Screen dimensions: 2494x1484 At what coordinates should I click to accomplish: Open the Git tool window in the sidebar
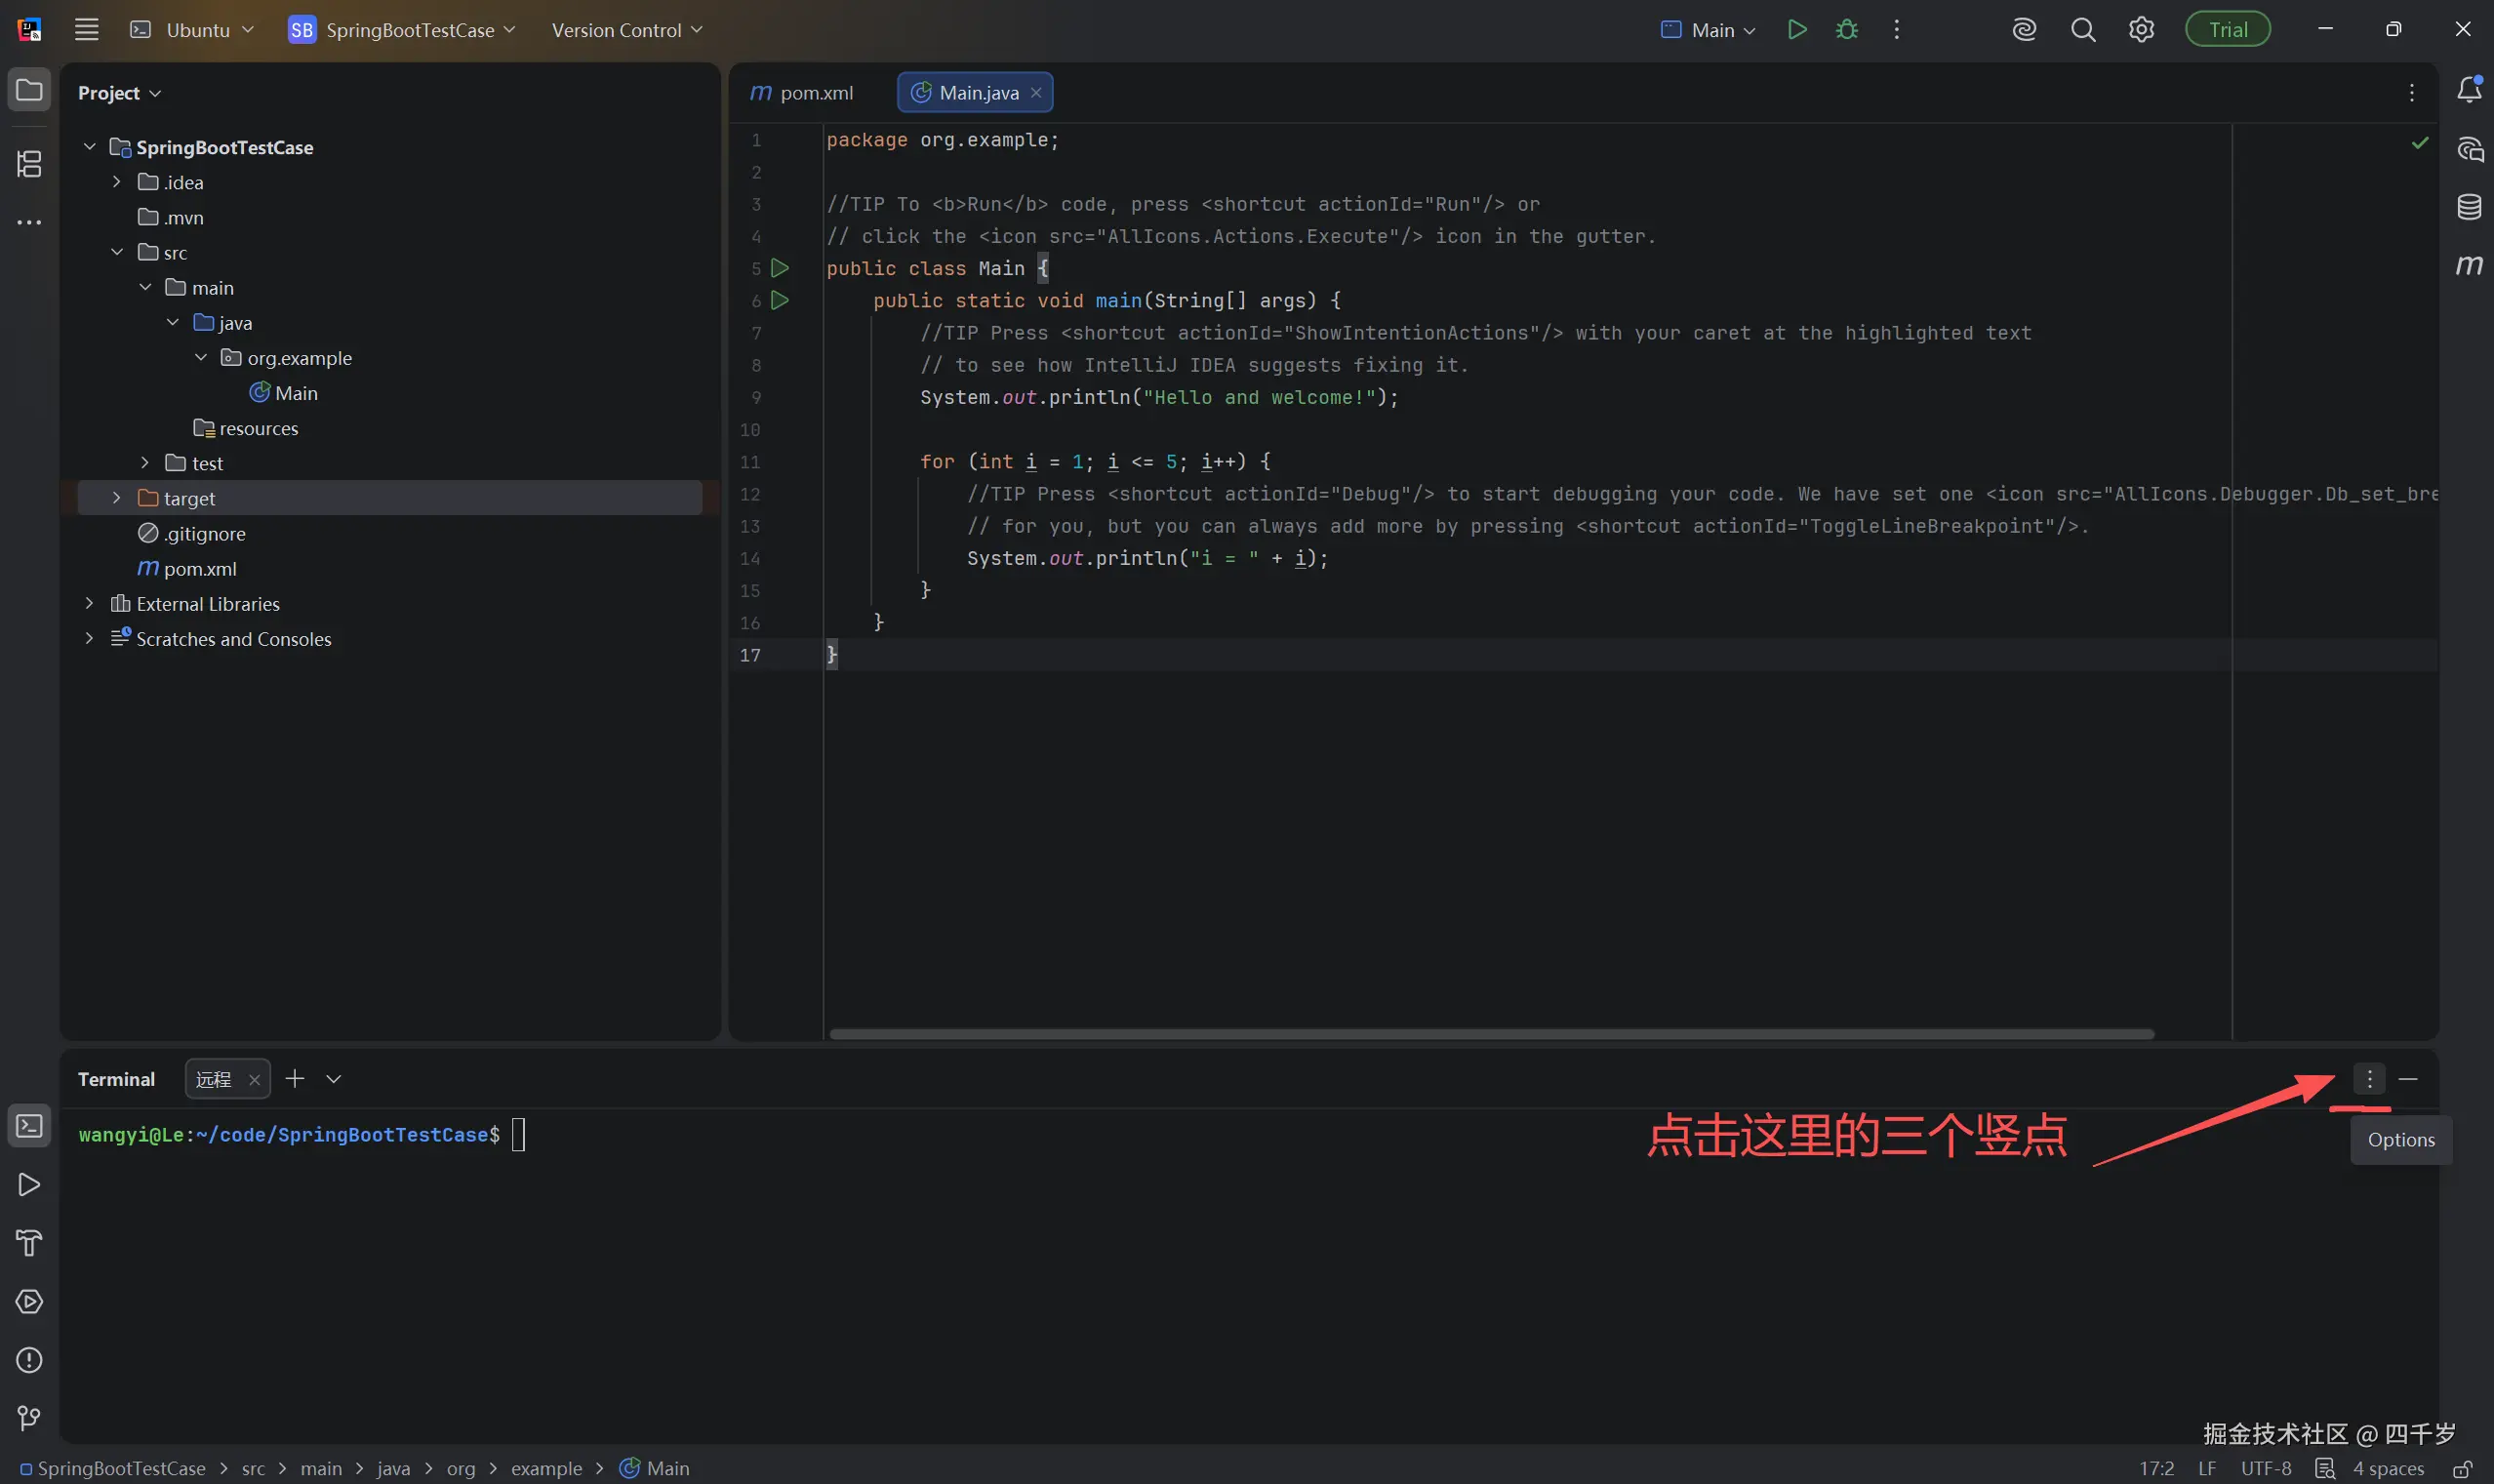pyautogui.click(x=29, y=1418)
